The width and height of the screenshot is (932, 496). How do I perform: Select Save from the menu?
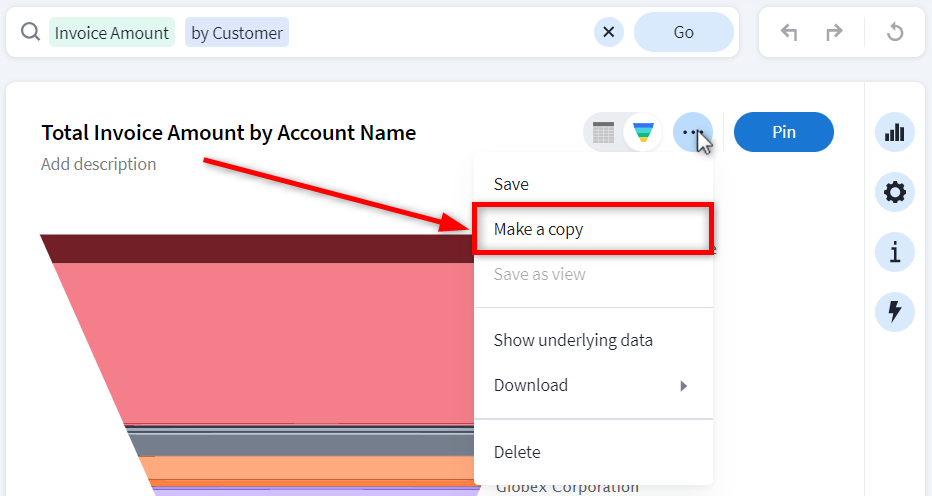tap(511, 184)
